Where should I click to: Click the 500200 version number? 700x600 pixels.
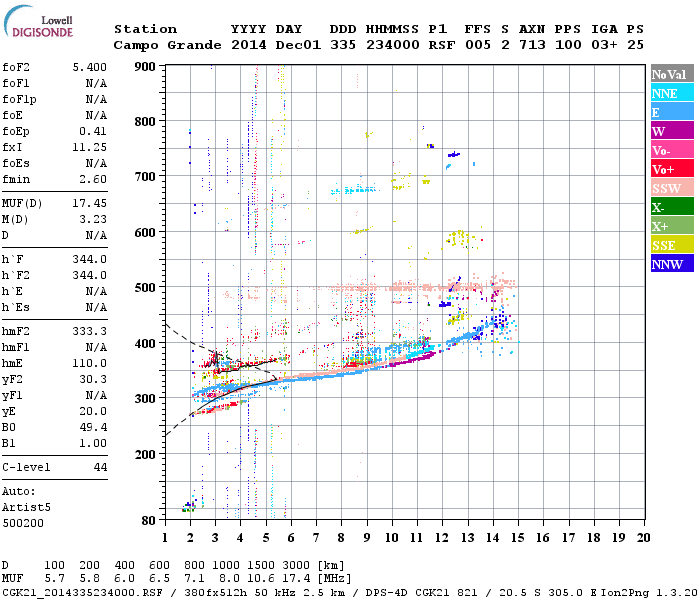pos(23,523)
